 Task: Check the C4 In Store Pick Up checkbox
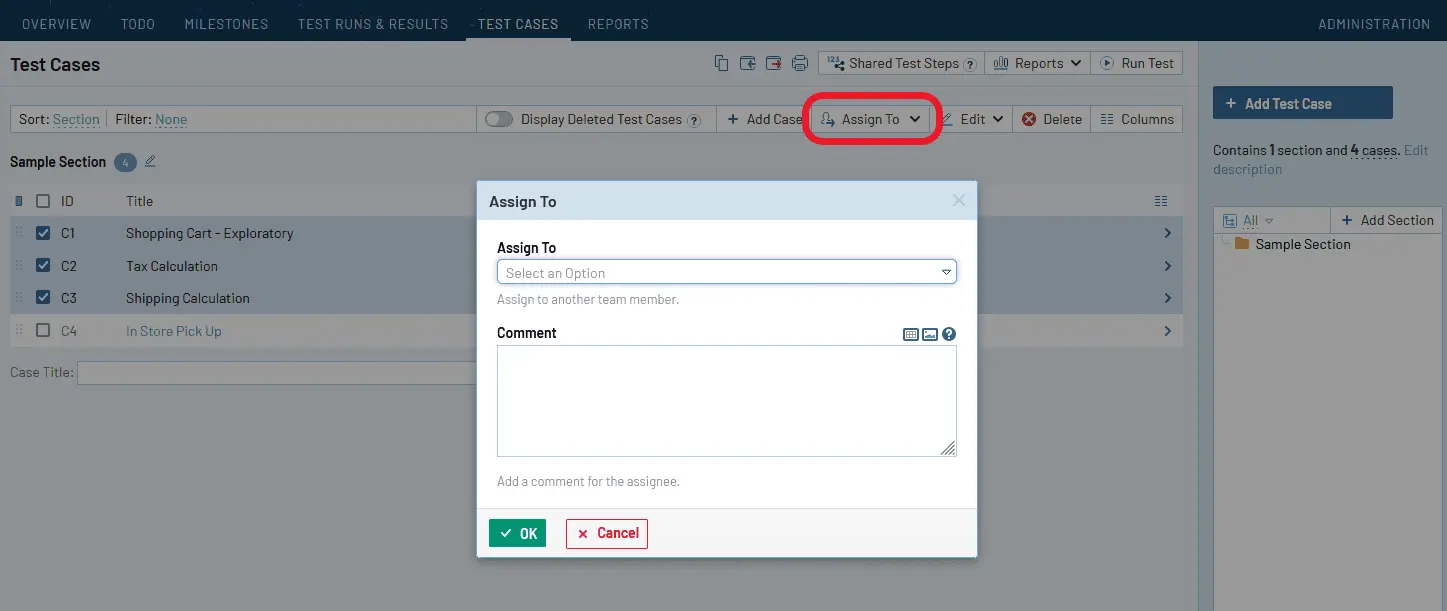pyautogui.click(x=43, y=330)
